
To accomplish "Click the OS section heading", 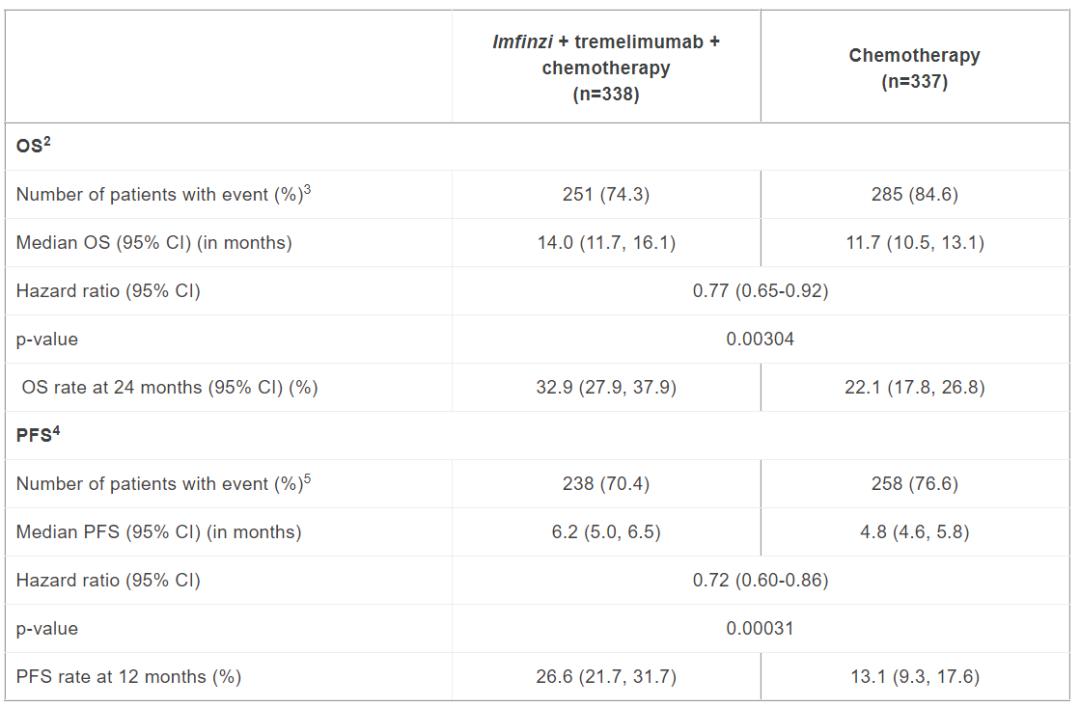I will click(x=33, y=145).
